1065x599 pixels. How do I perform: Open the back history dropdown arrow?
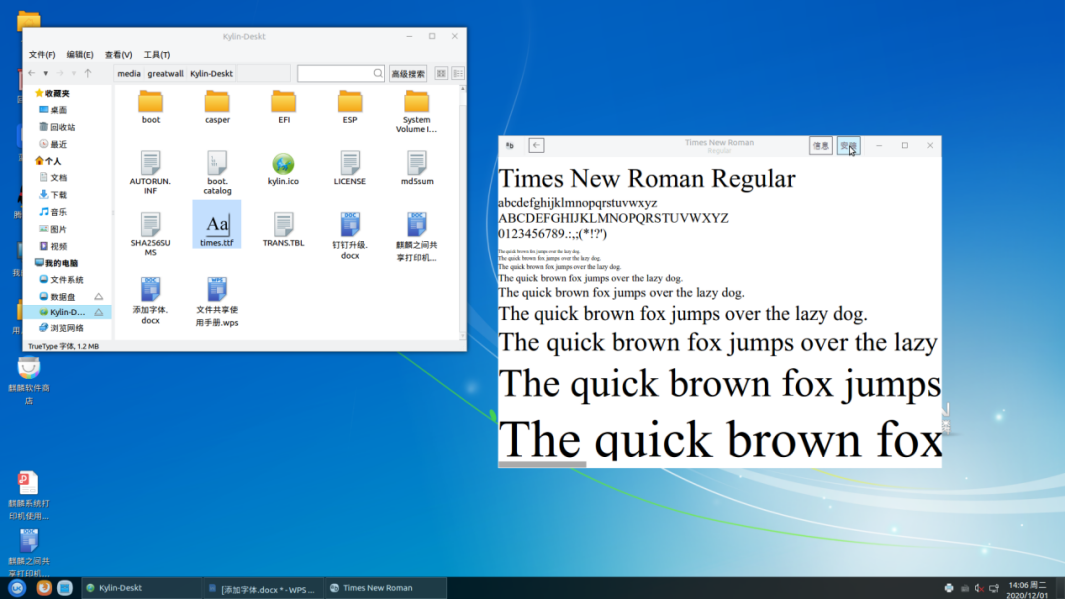click(46, 74)
